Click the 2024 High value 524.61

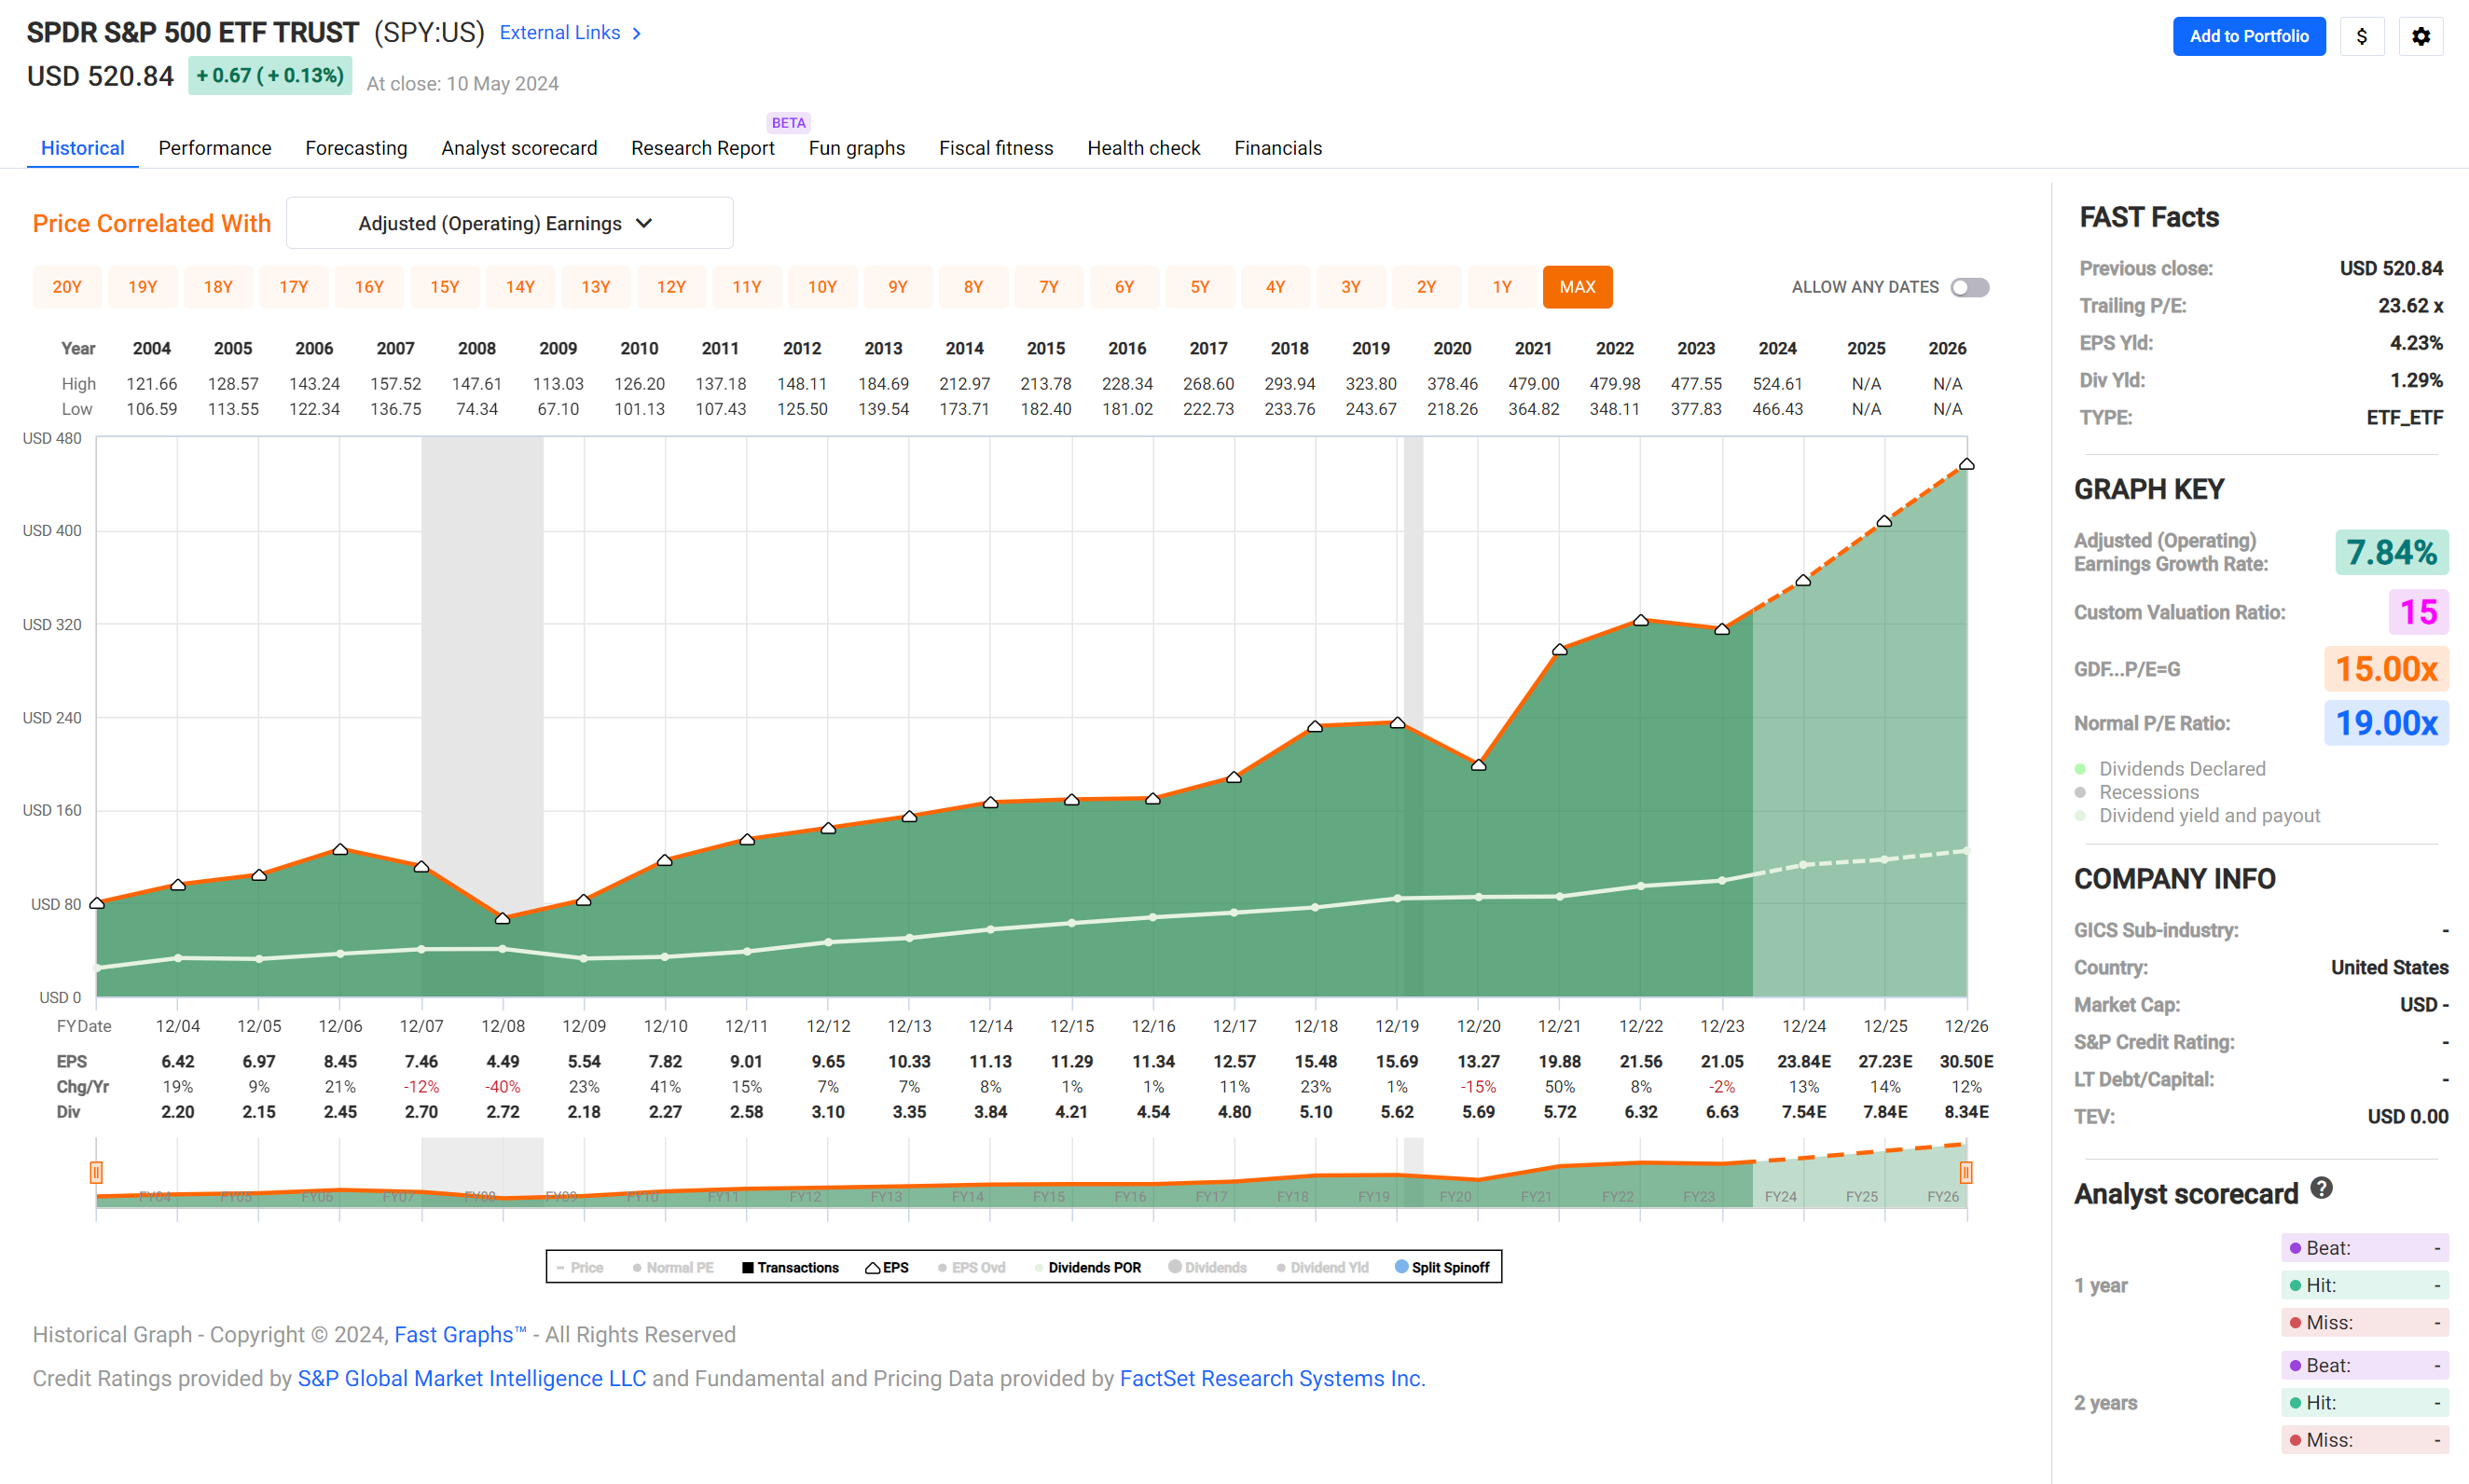coord(1777,384)
